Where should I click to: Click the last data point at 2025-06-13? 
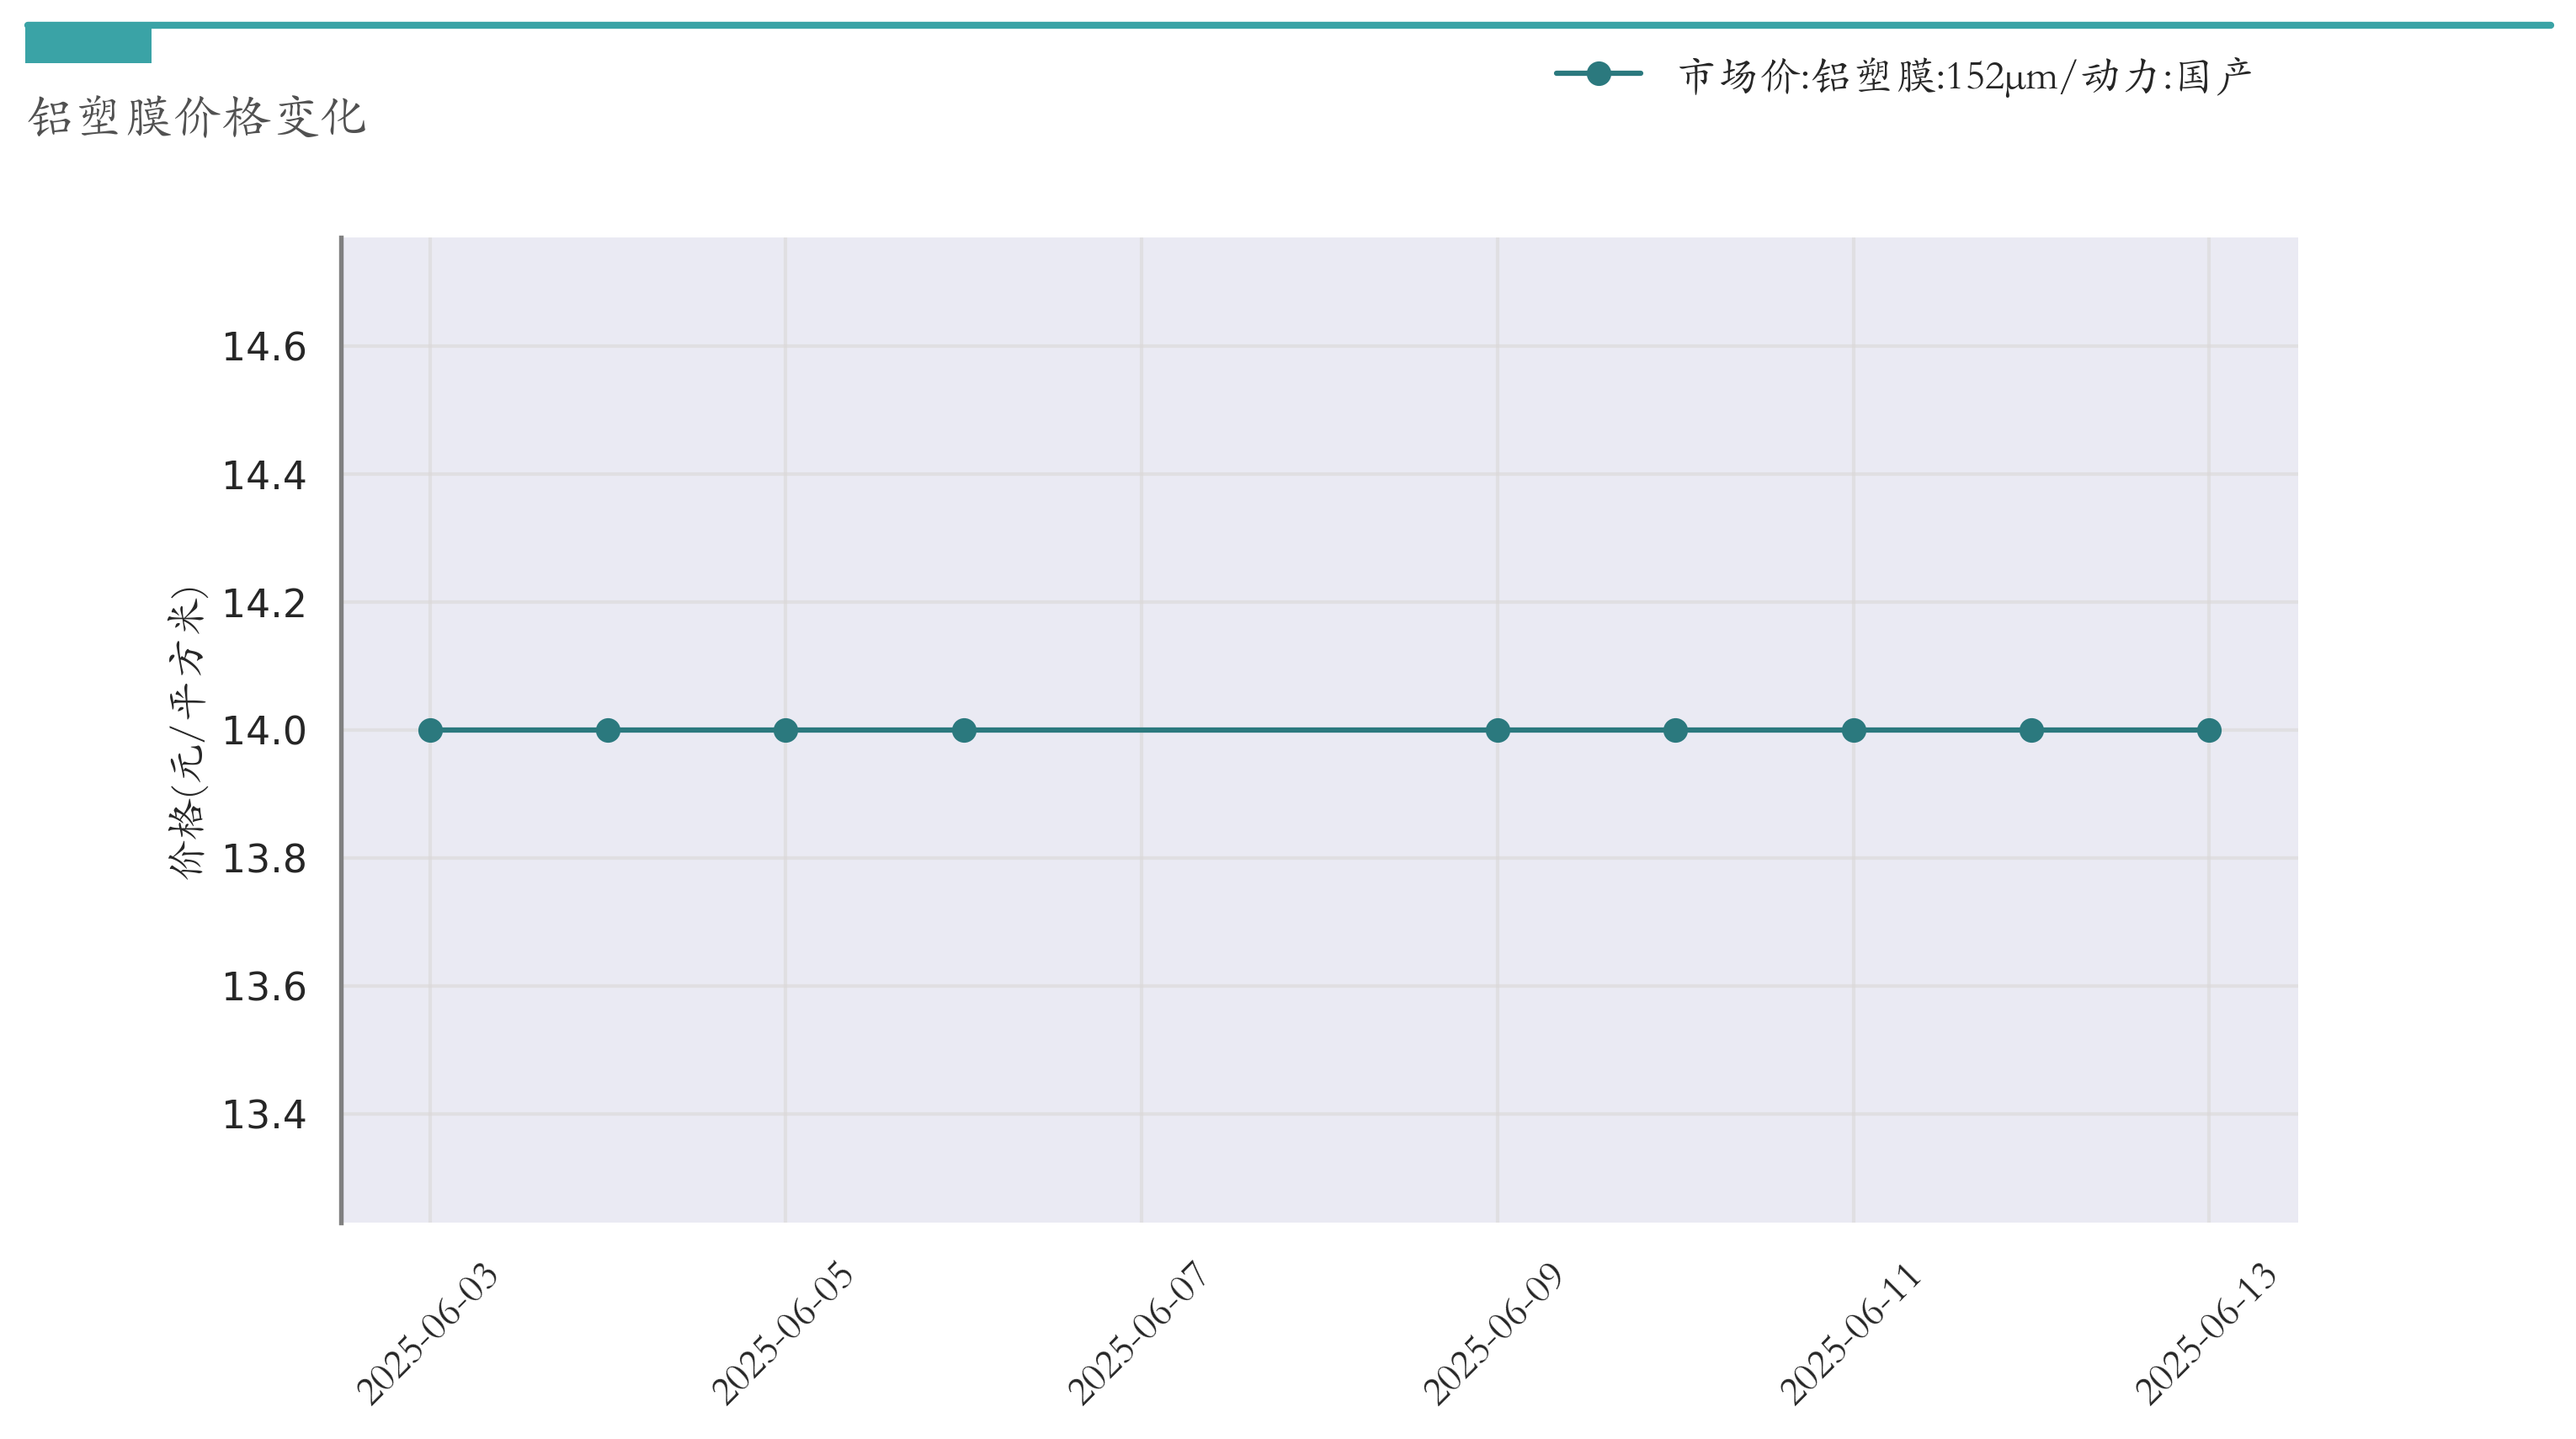[2209, 731]
